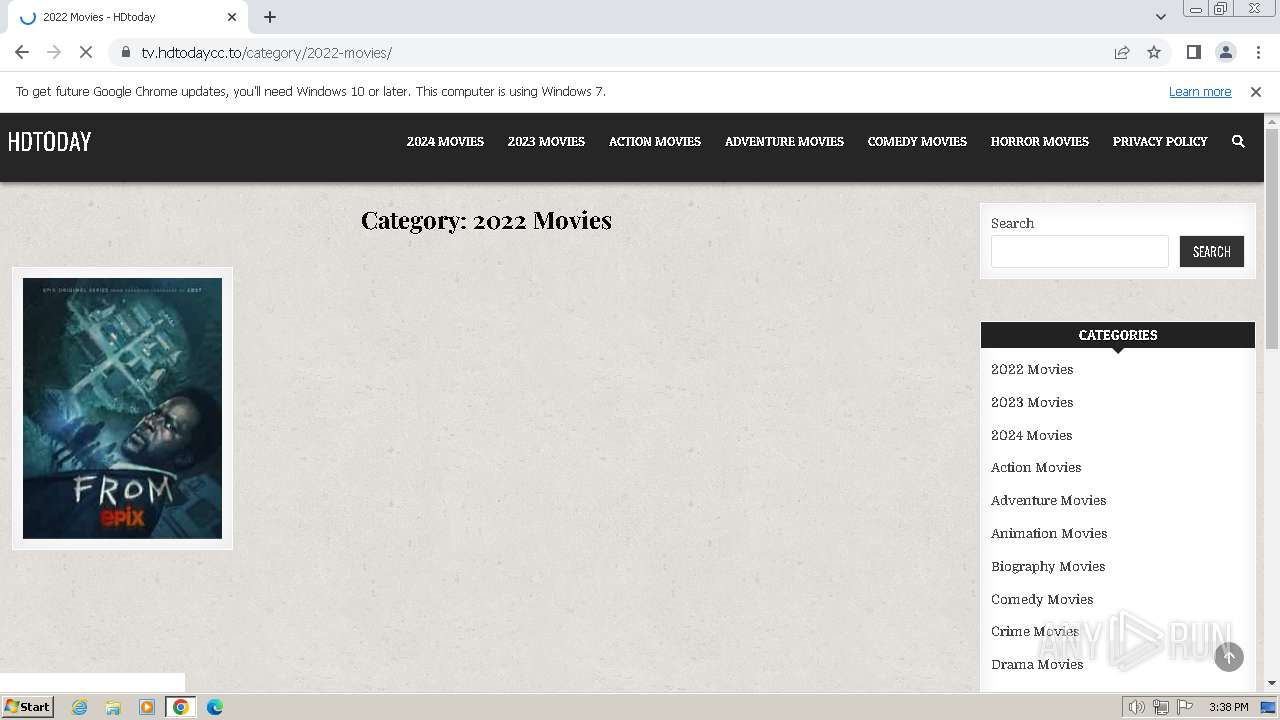The height and width of the screenshot is (720, 1280).
Task: Open Adventure Movies category in sidebar
Action: [1048, 500]
